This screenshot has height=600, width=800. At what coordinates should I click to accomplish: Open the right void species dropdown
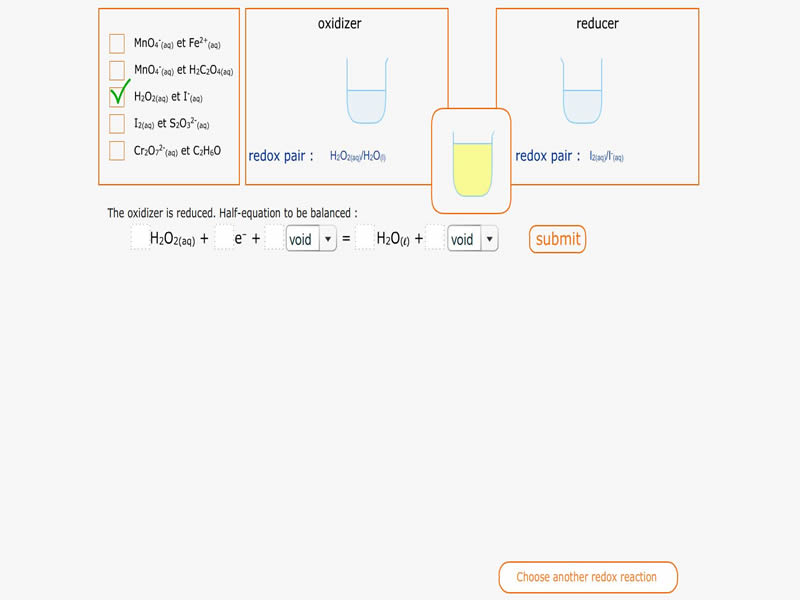coord(472,239)
